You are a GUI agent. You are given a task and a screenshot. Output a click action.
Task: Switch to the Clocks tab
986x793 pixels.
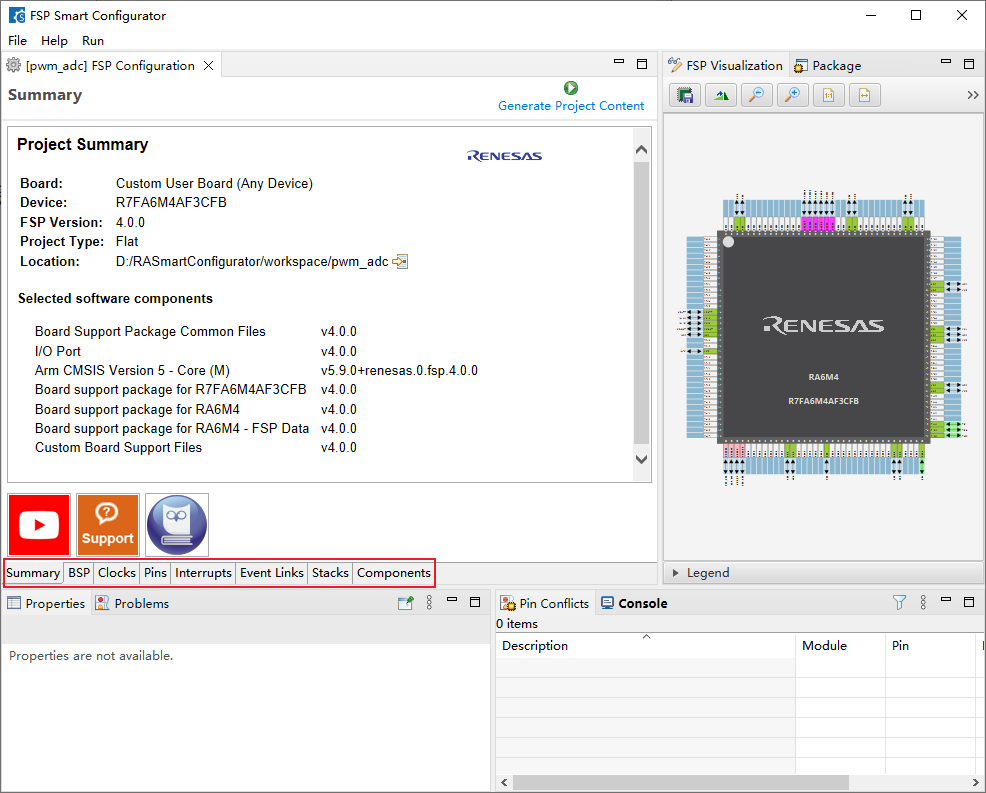click(x=117, y=573)
